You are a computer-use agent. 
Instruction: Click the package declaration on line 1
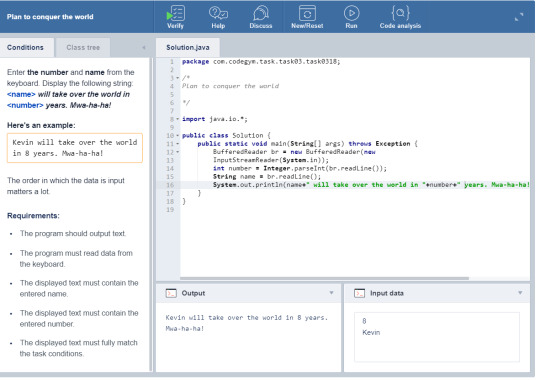[x=262, y=62]
